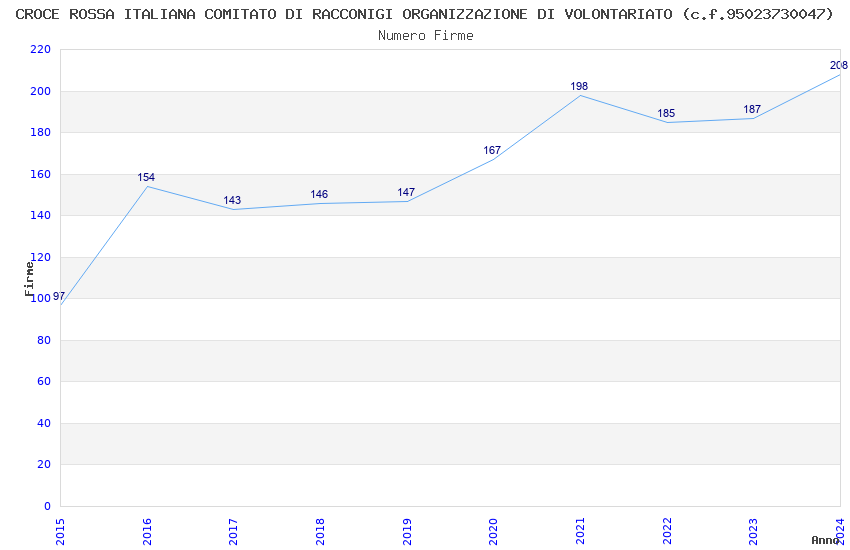Click the data label 167

[492, 150]
